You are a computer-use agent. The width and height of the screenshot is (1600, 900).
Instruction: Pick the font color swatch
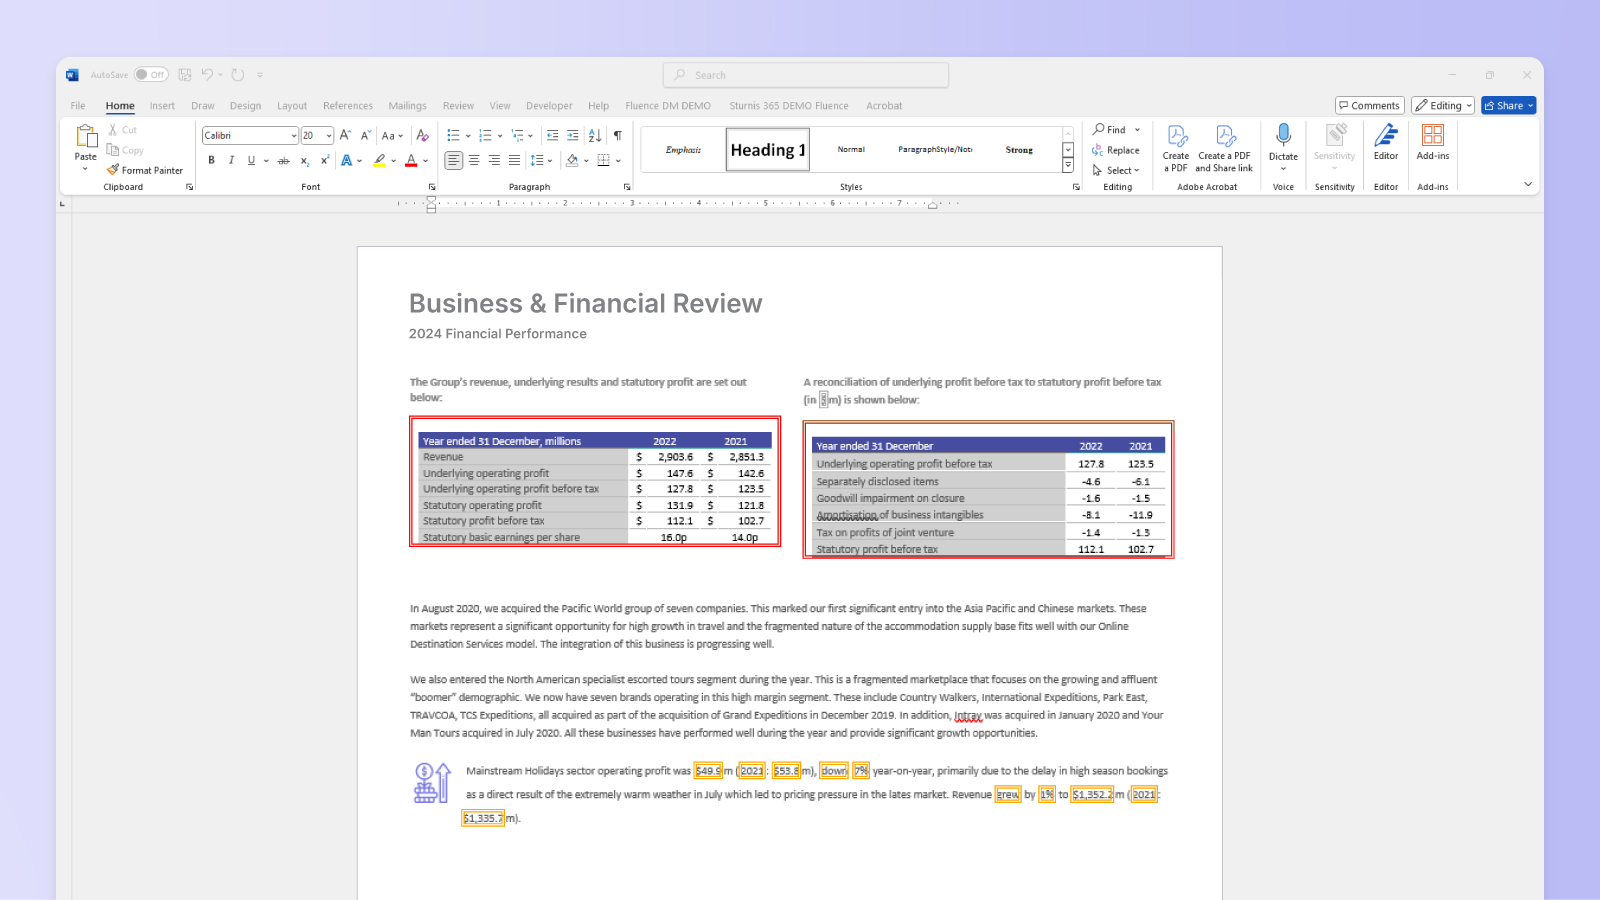pos(413,160)
